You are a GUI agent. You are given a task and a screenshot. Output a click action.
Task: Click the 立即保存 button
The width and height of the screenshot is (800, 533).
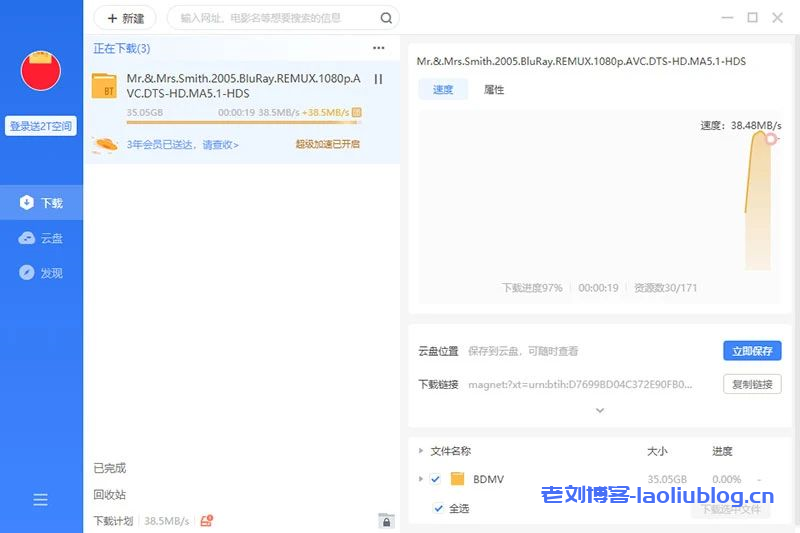coord(751,351)
